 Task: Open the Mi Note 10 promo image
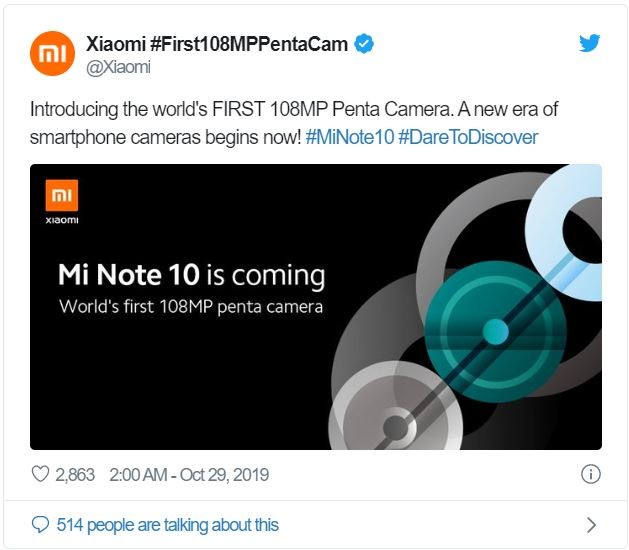point(316,307)
